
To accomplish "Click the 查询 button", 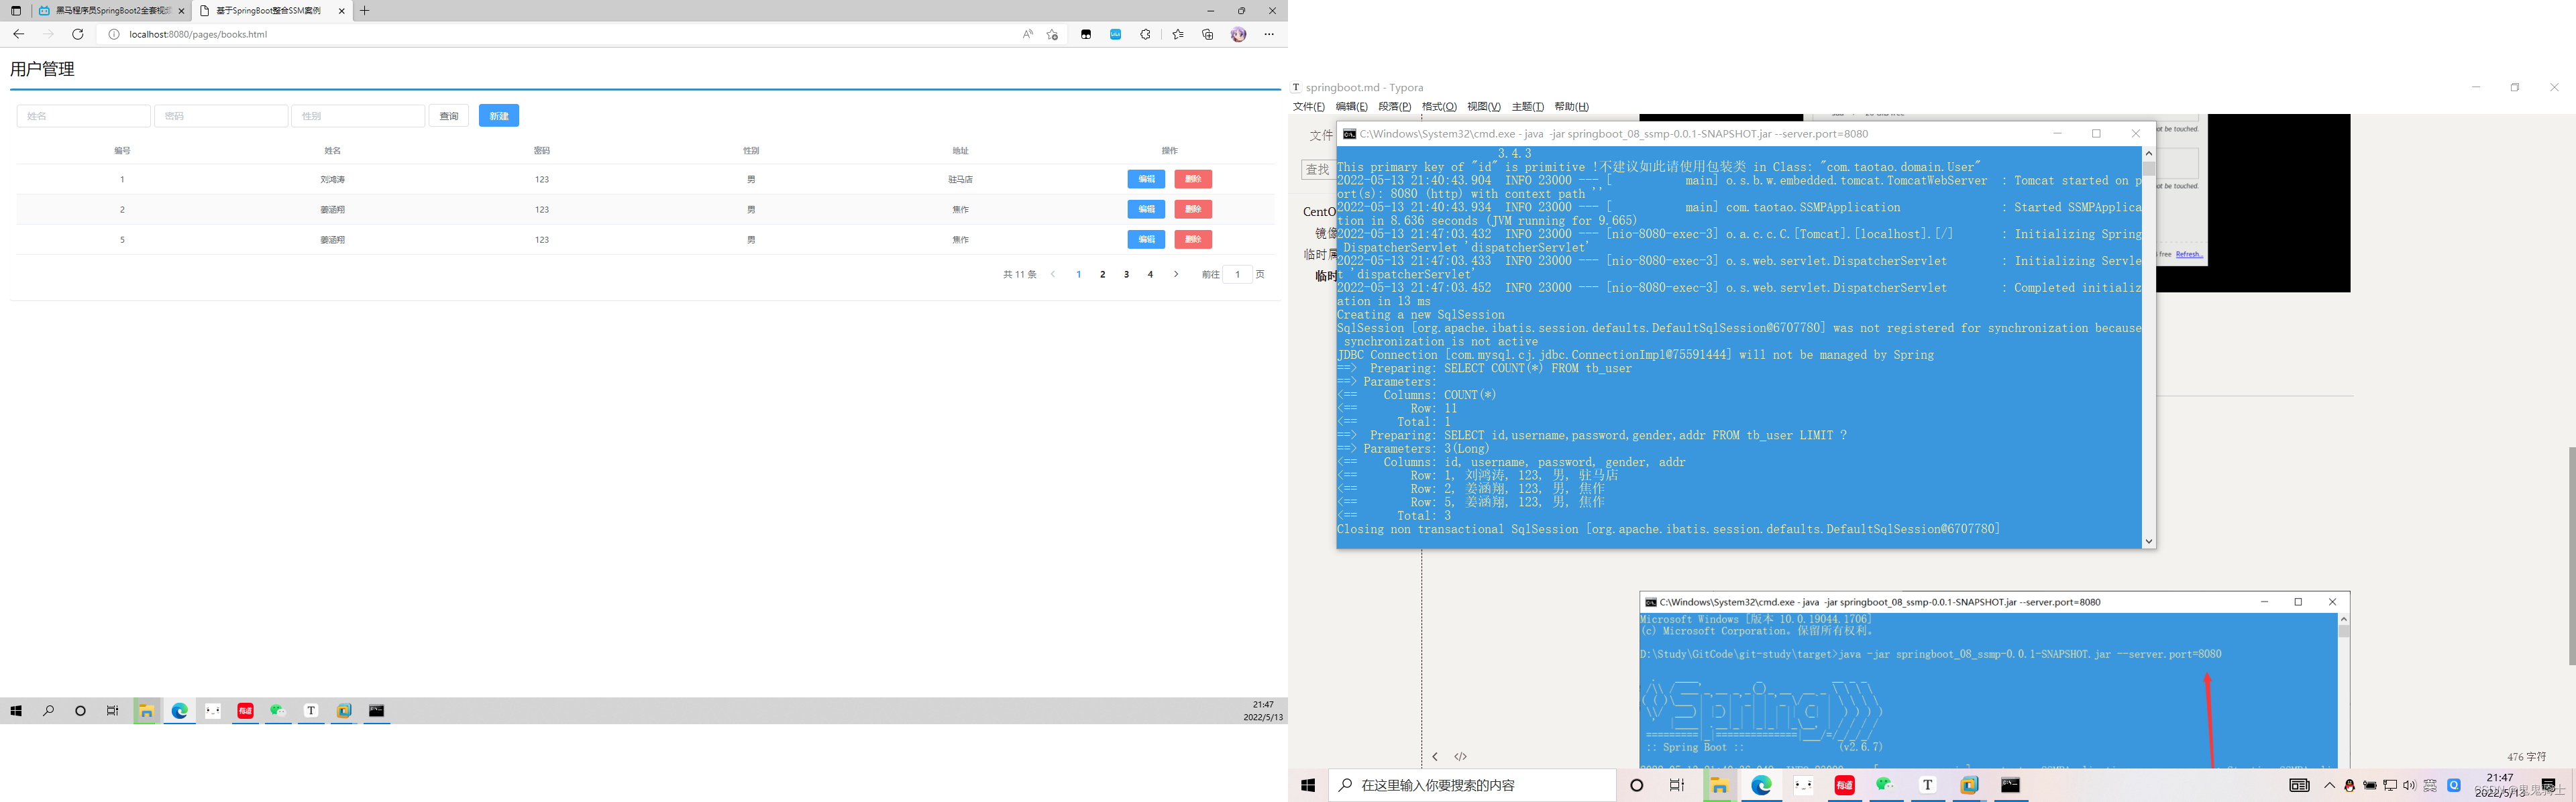I will (x=449, y=116).
